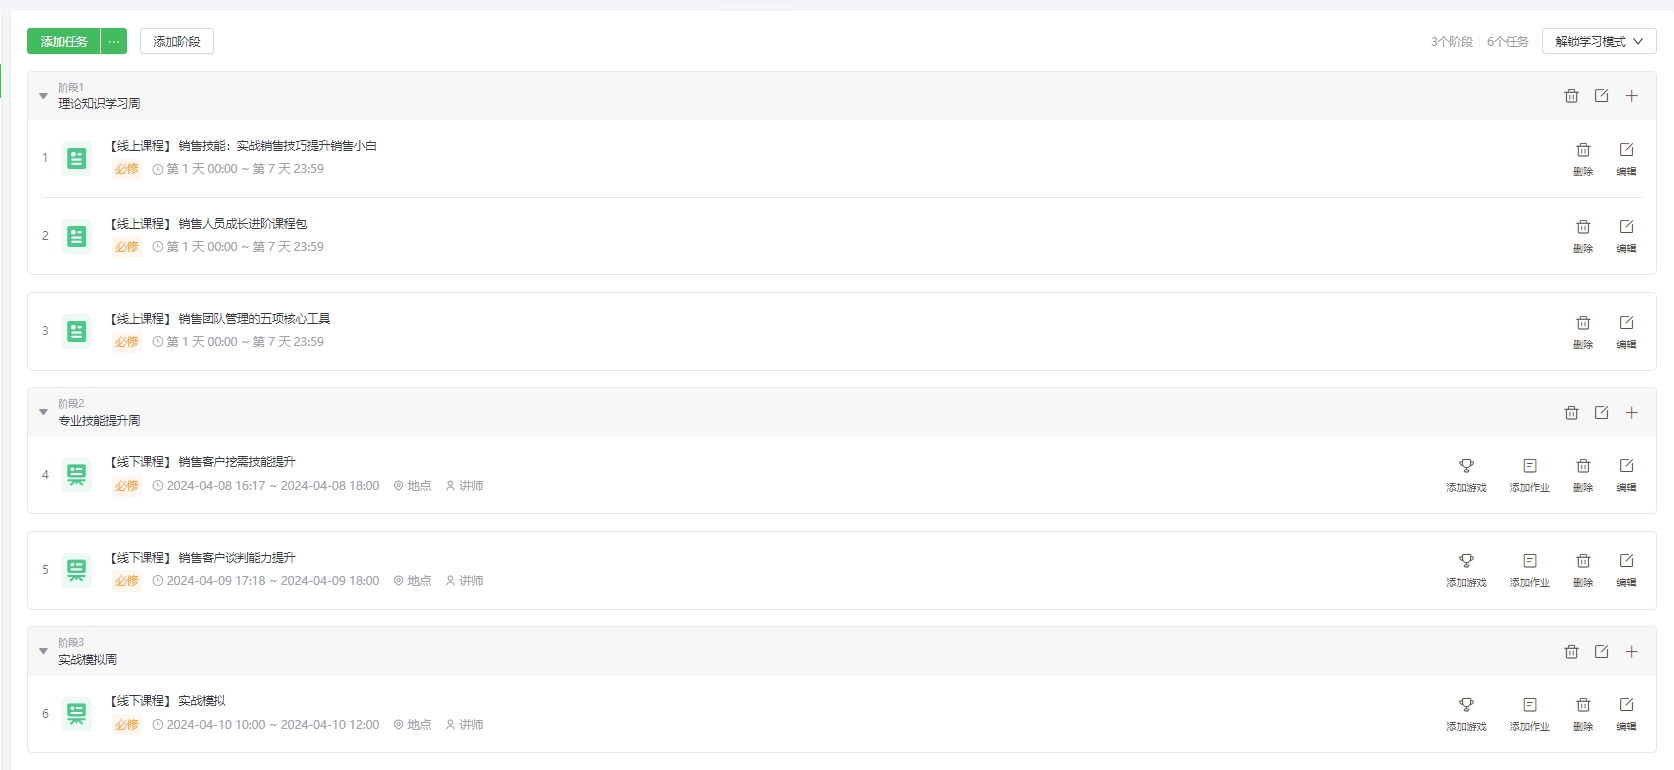The image size is (1674, 770).
Task: Click the 添加任务 button
Action: point(64,41)
